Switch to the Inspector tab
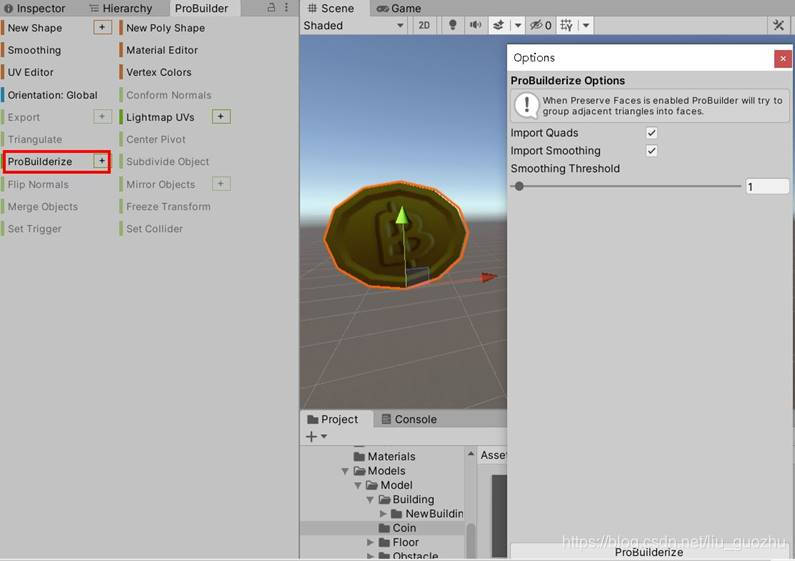Screen dimensions: 795x561 35,8
